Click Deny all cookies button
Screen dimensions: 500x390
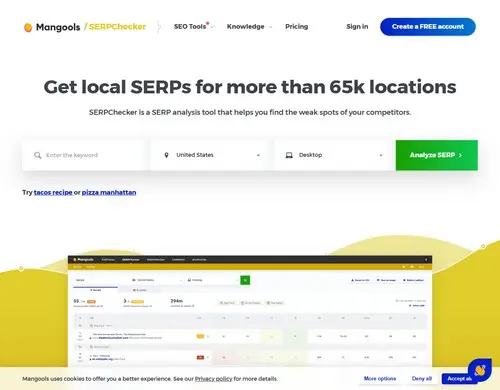point(422,379)
